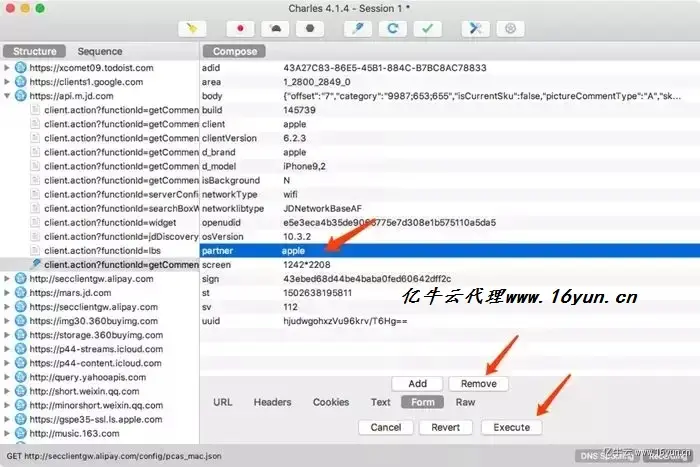The width and height of the screenshot is (700, 467).
Task: Toggle the hexagon breakpoints icon
Action: point(310,29)
